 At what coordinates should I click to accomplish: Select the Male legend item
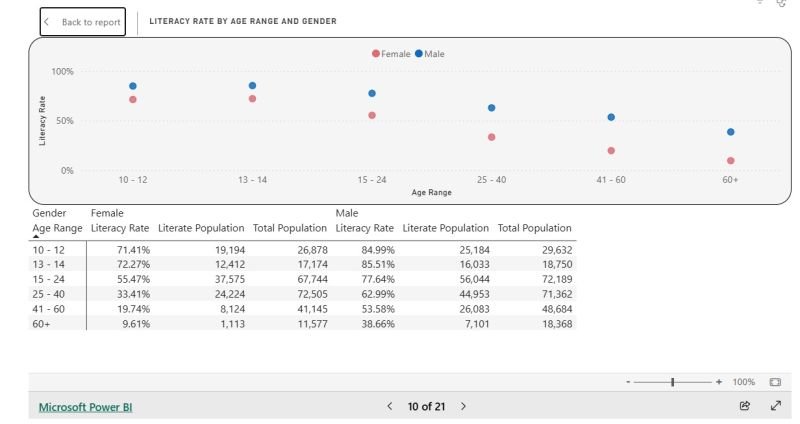[x=430, y=54]
